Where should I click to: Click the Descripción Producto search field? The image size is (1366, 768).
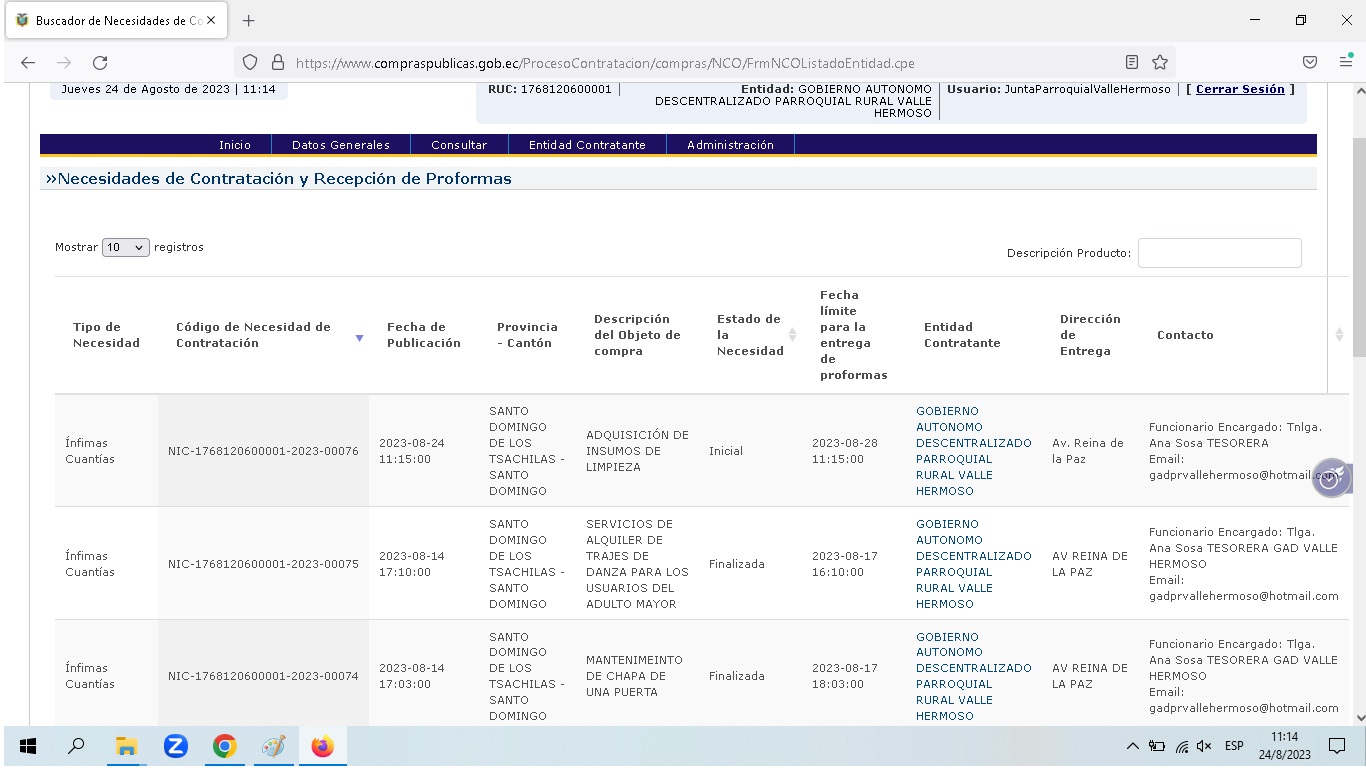pyautogui.click(x=1219, y=253)
